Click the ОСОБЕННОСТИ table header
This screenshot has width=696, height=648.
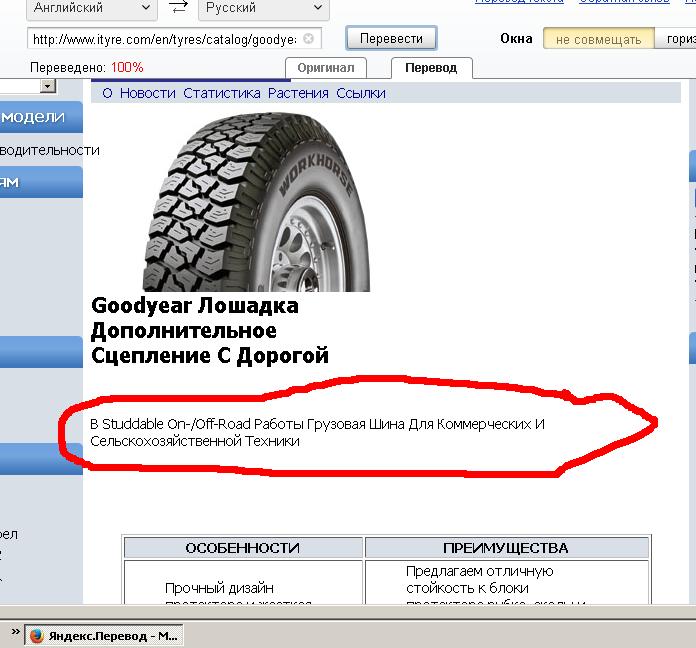click(x=243, y=548)
